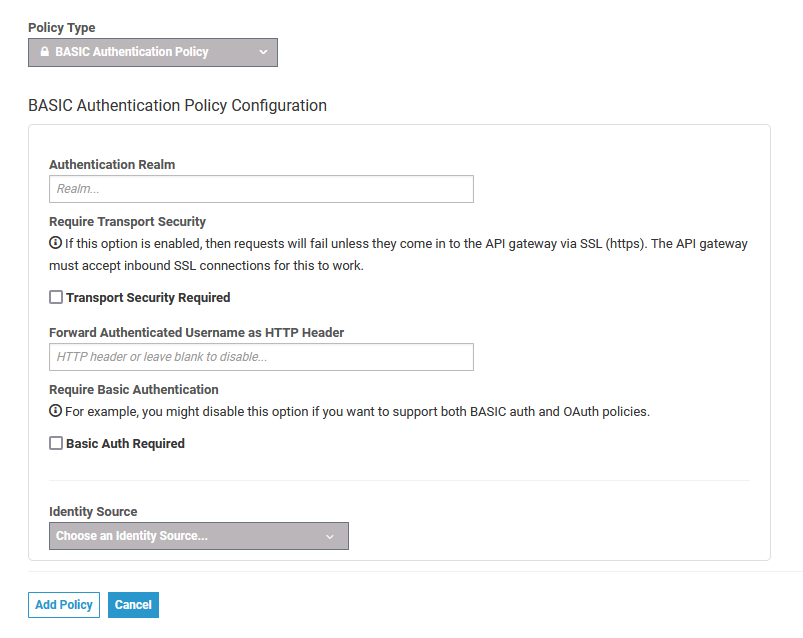Tick the Basic Auth Required checkbox

pos(56,443)
